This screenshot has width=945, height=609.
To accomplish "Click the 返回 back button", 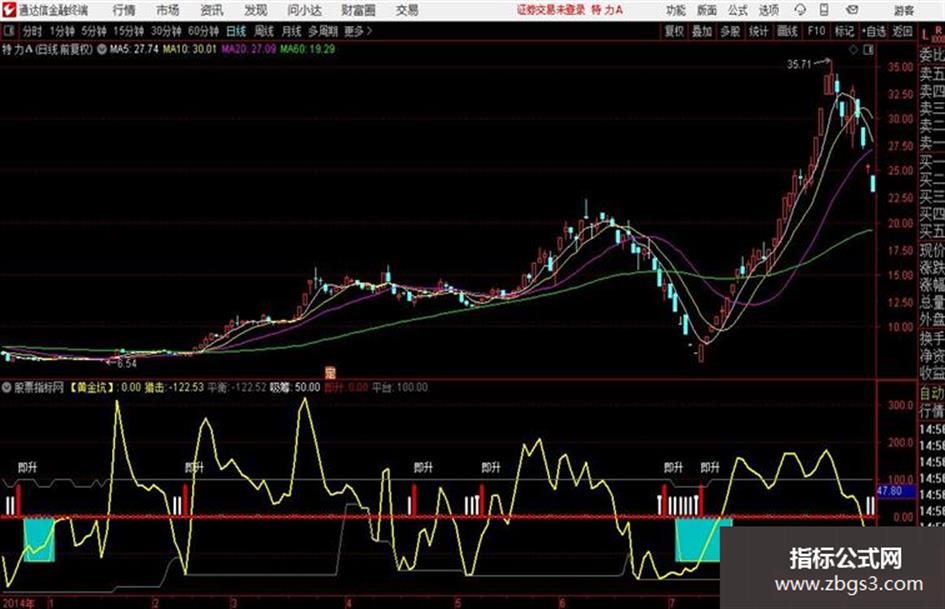I will [902, 31].
